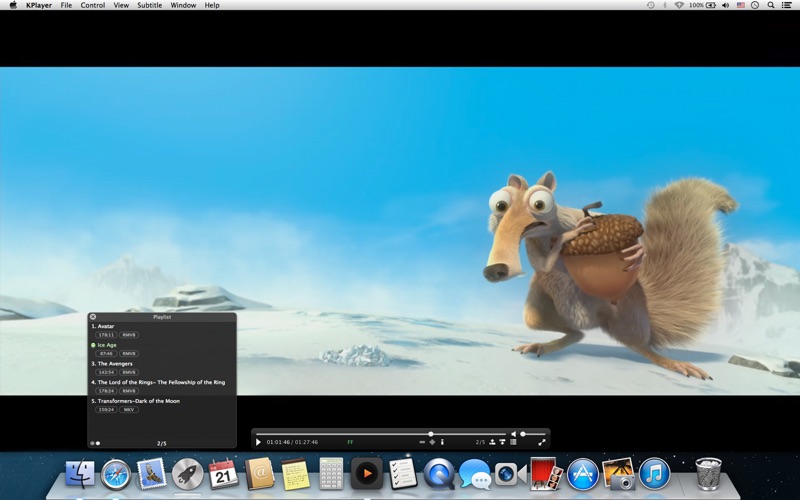
Task: Click the Wi-Fi status icon
Action: [x=679, y=5]
